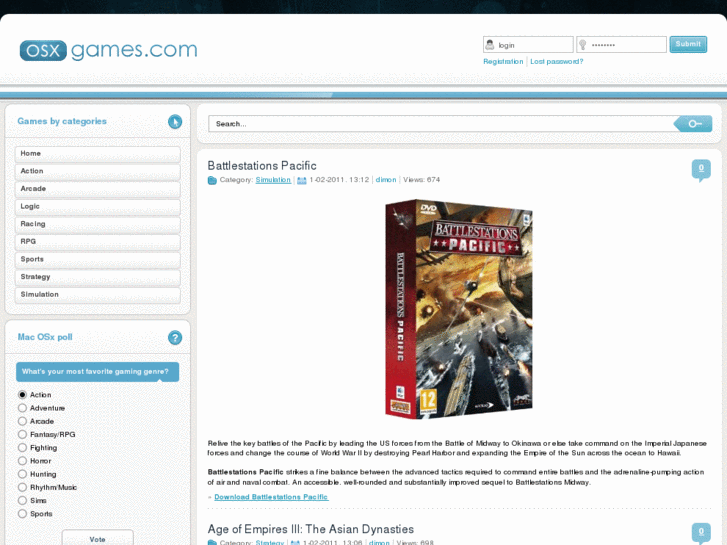Open the Simulation category link under Battlestations Pacific
The height and width of the screenshot is (545, 727).
(x=273, y=180)
